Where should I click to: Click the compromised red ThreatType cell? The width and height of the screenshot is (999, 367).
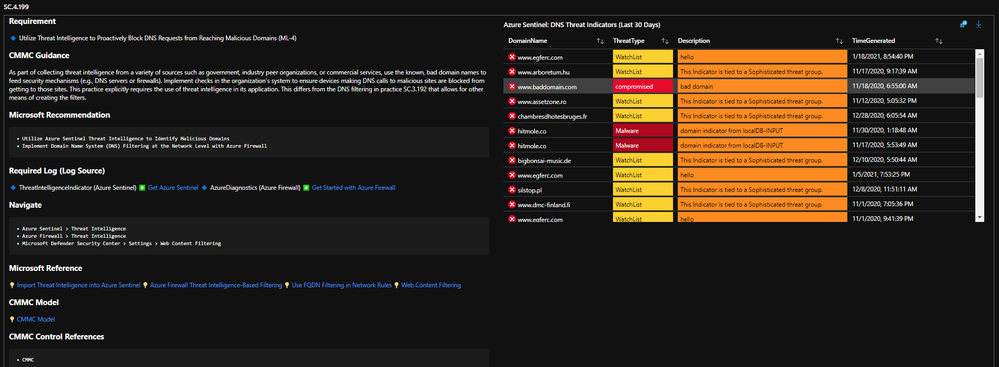(x=643, y=86)
